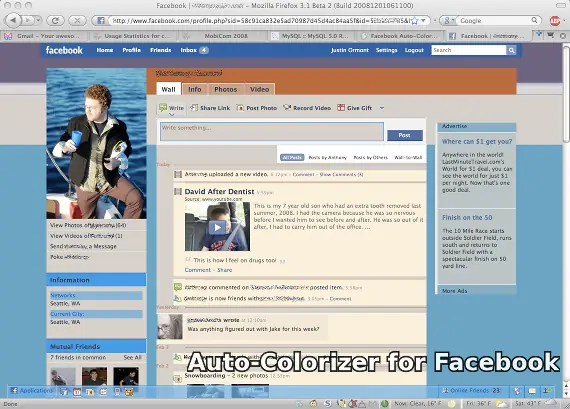Bookmark page with star icon
The height and width of the screenshot is (409, 570).
pyautogui.click(x=415, y=21)
